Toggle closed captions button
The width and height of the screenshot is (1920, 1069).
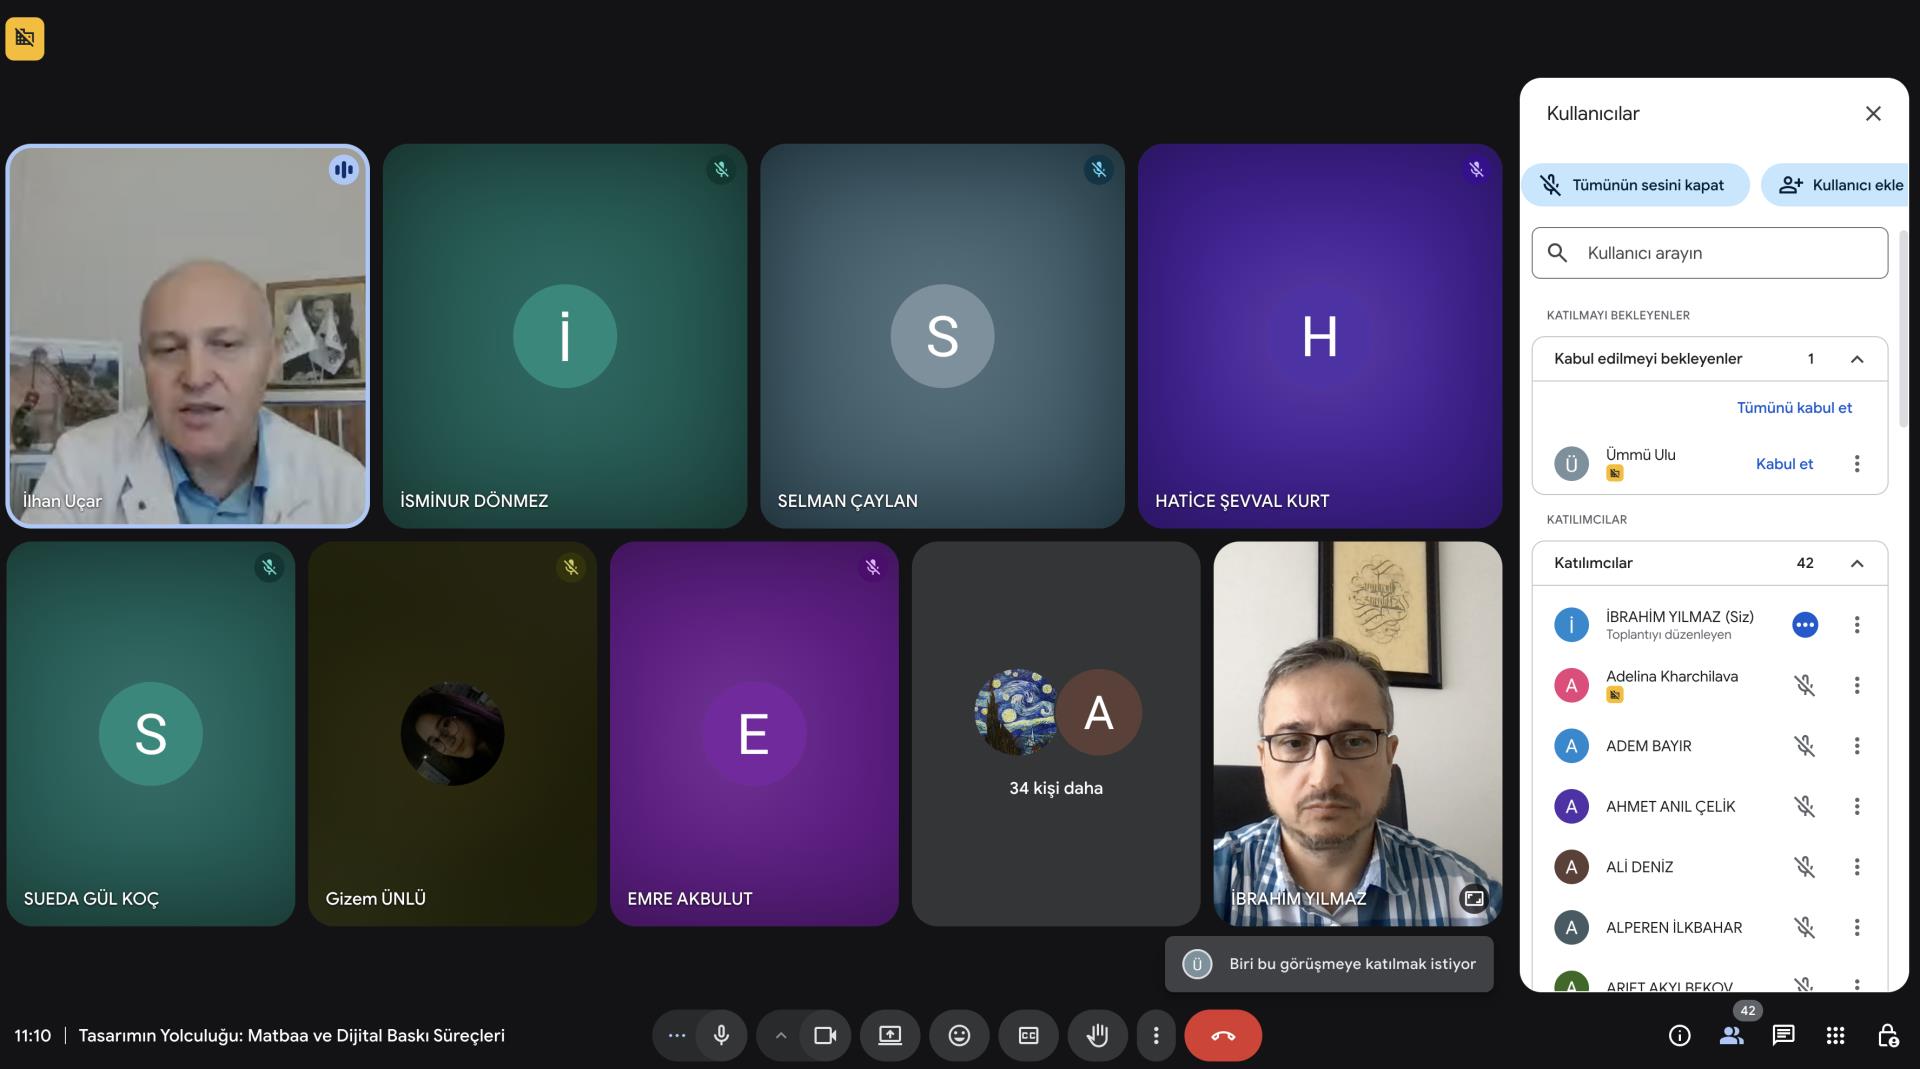(1028, 1036)
